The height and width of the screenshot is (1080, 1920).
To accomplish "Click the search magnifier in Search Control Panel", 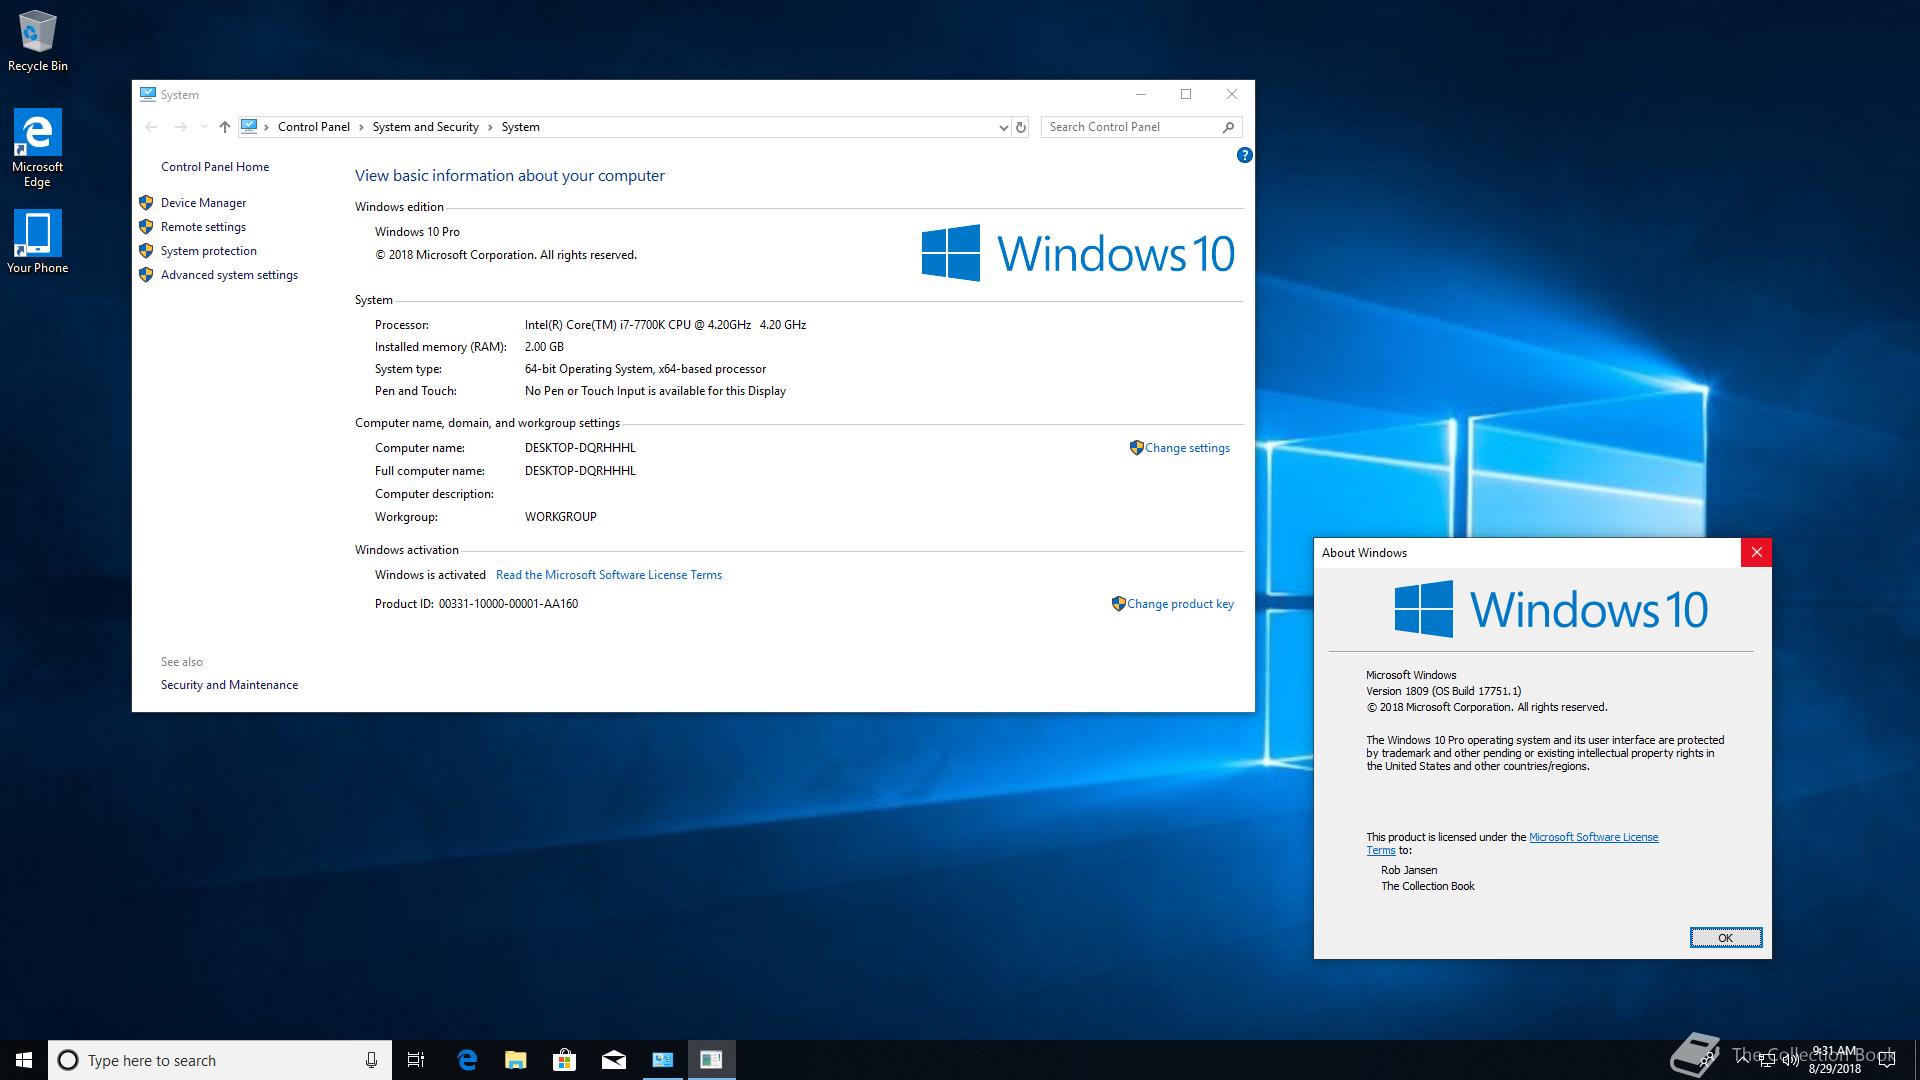I will pos(1228,127).
